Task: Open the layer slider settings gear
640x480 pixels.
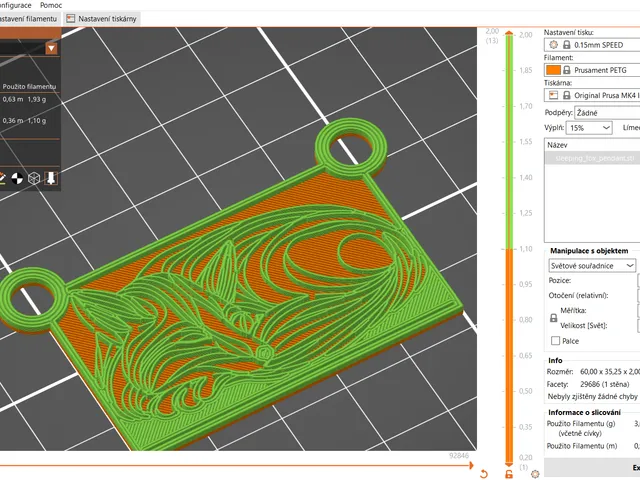Action: click(535, 474)
